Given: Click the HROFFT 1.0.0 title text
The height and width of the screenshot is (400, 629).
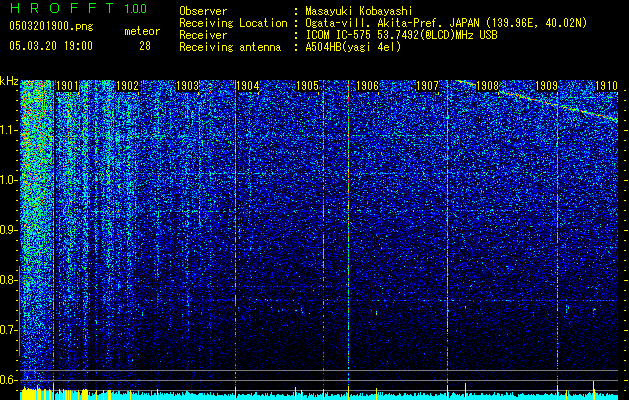Looking at the screenshot, I should click(x=78, y=8).
